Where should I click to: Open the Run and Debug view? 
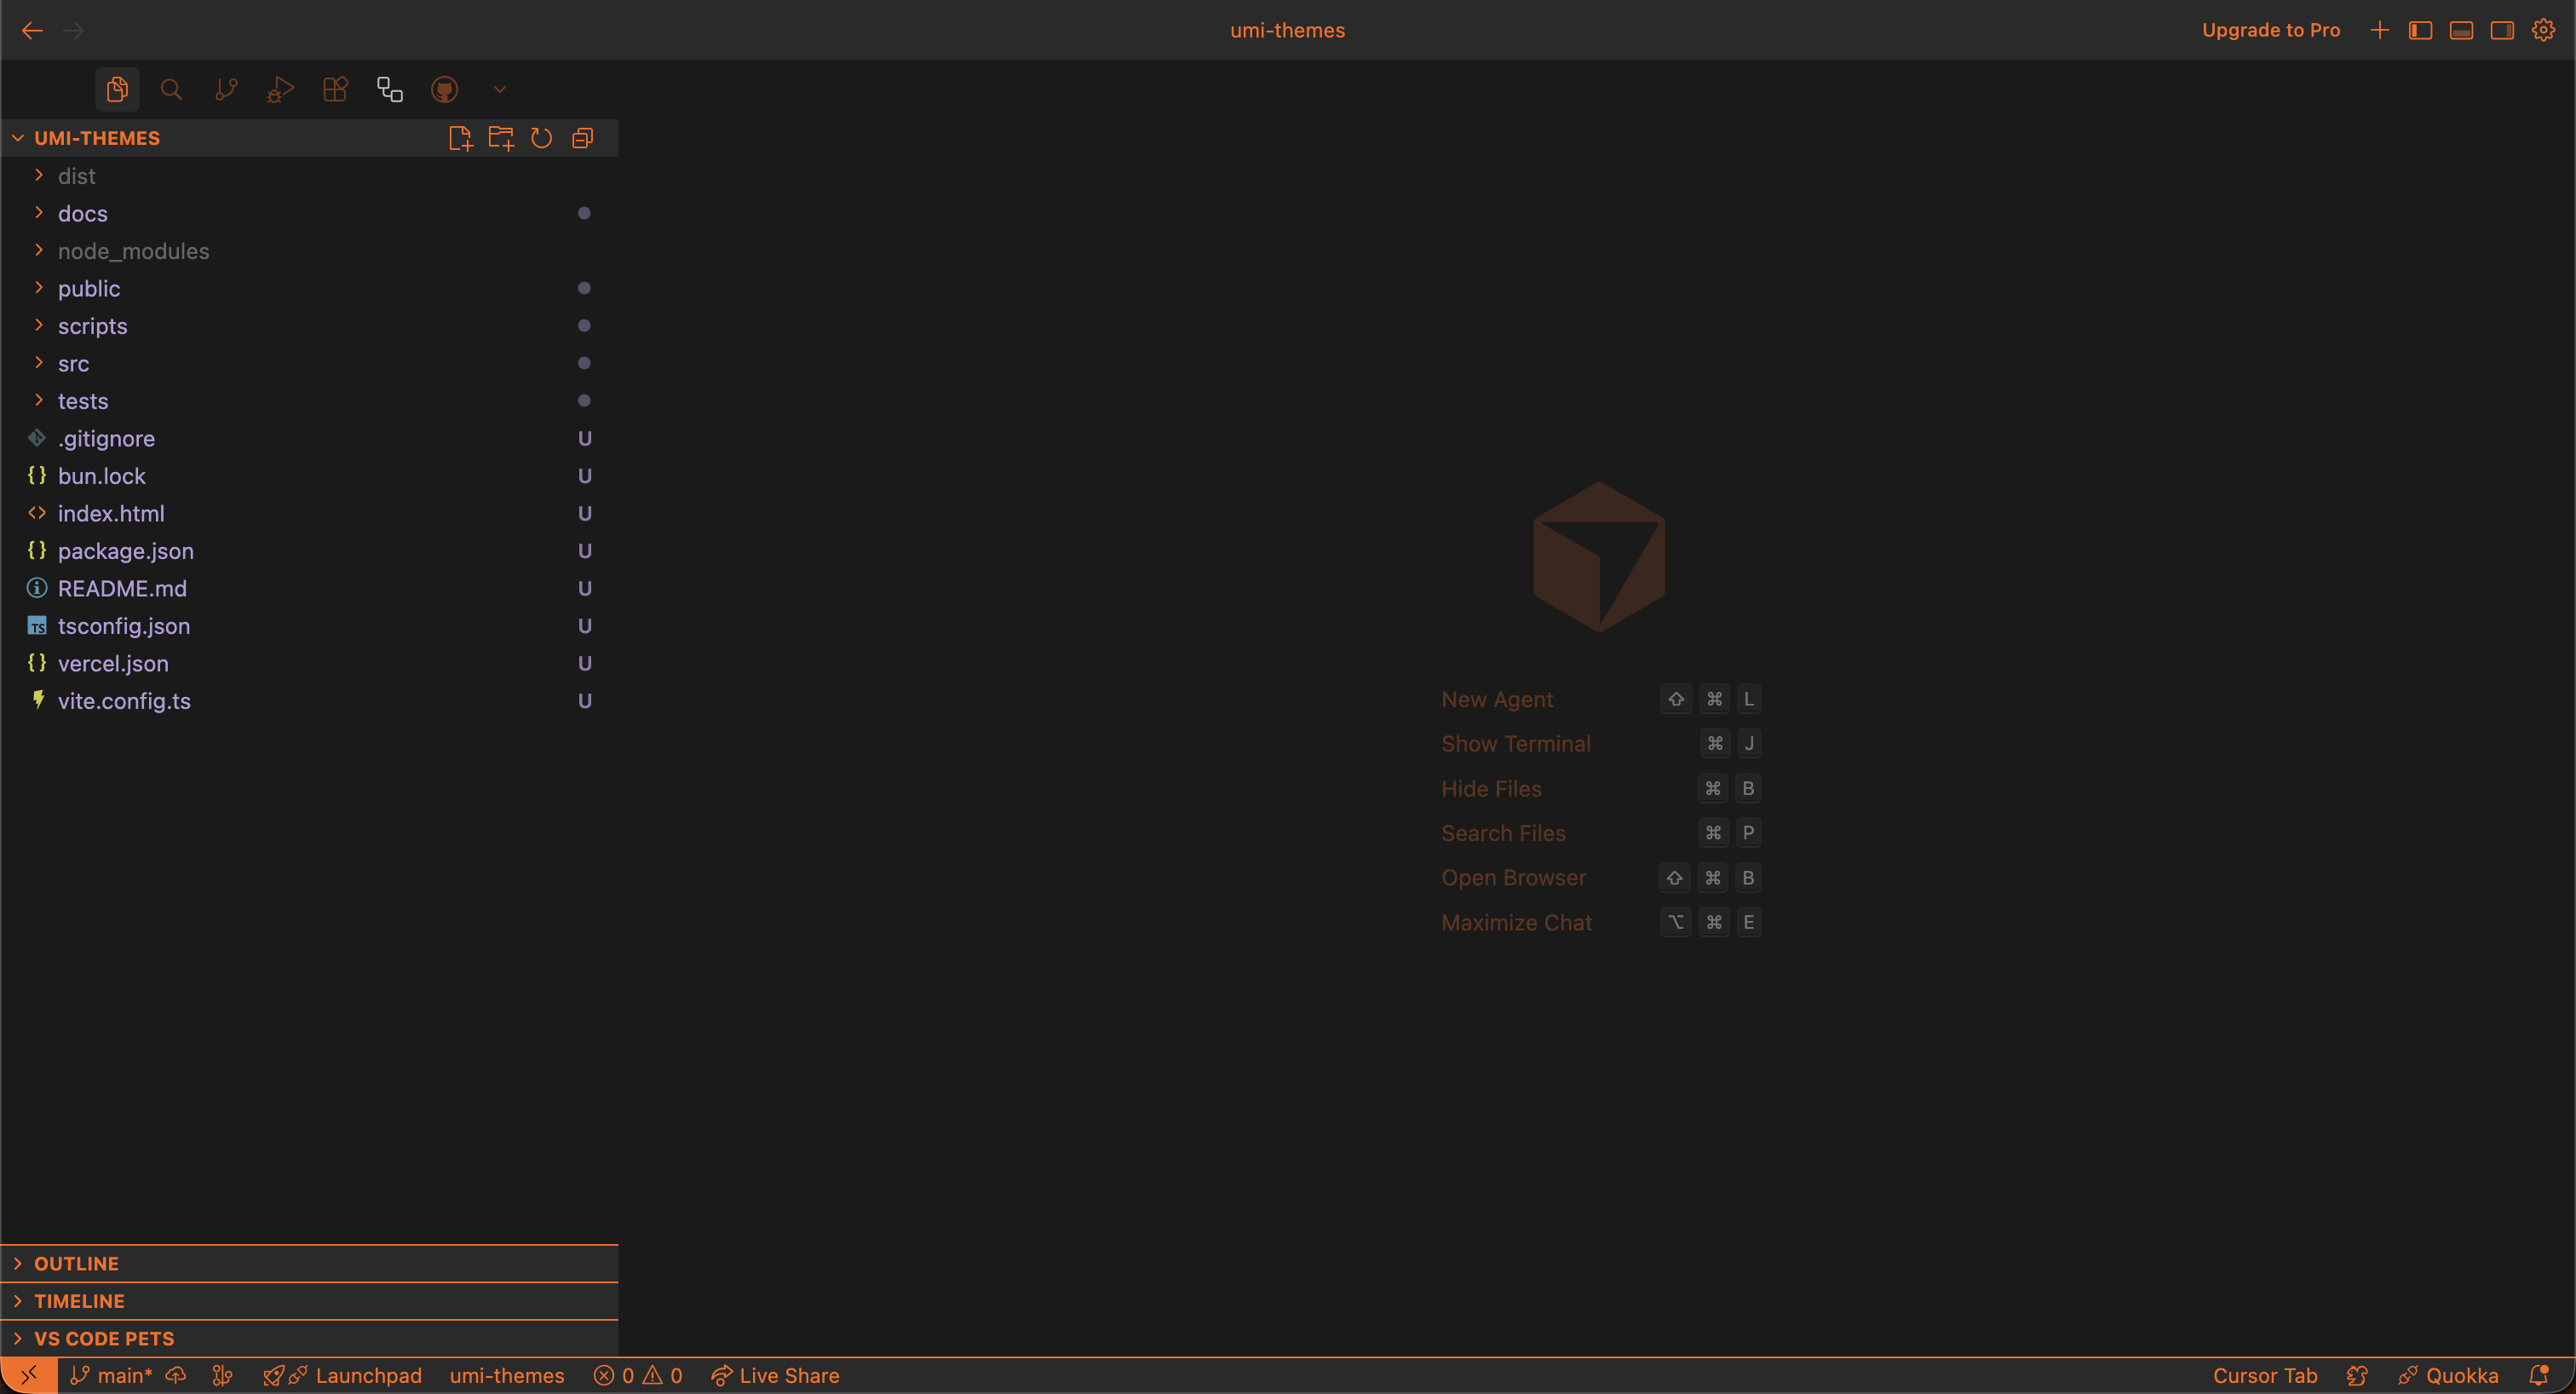280,89
